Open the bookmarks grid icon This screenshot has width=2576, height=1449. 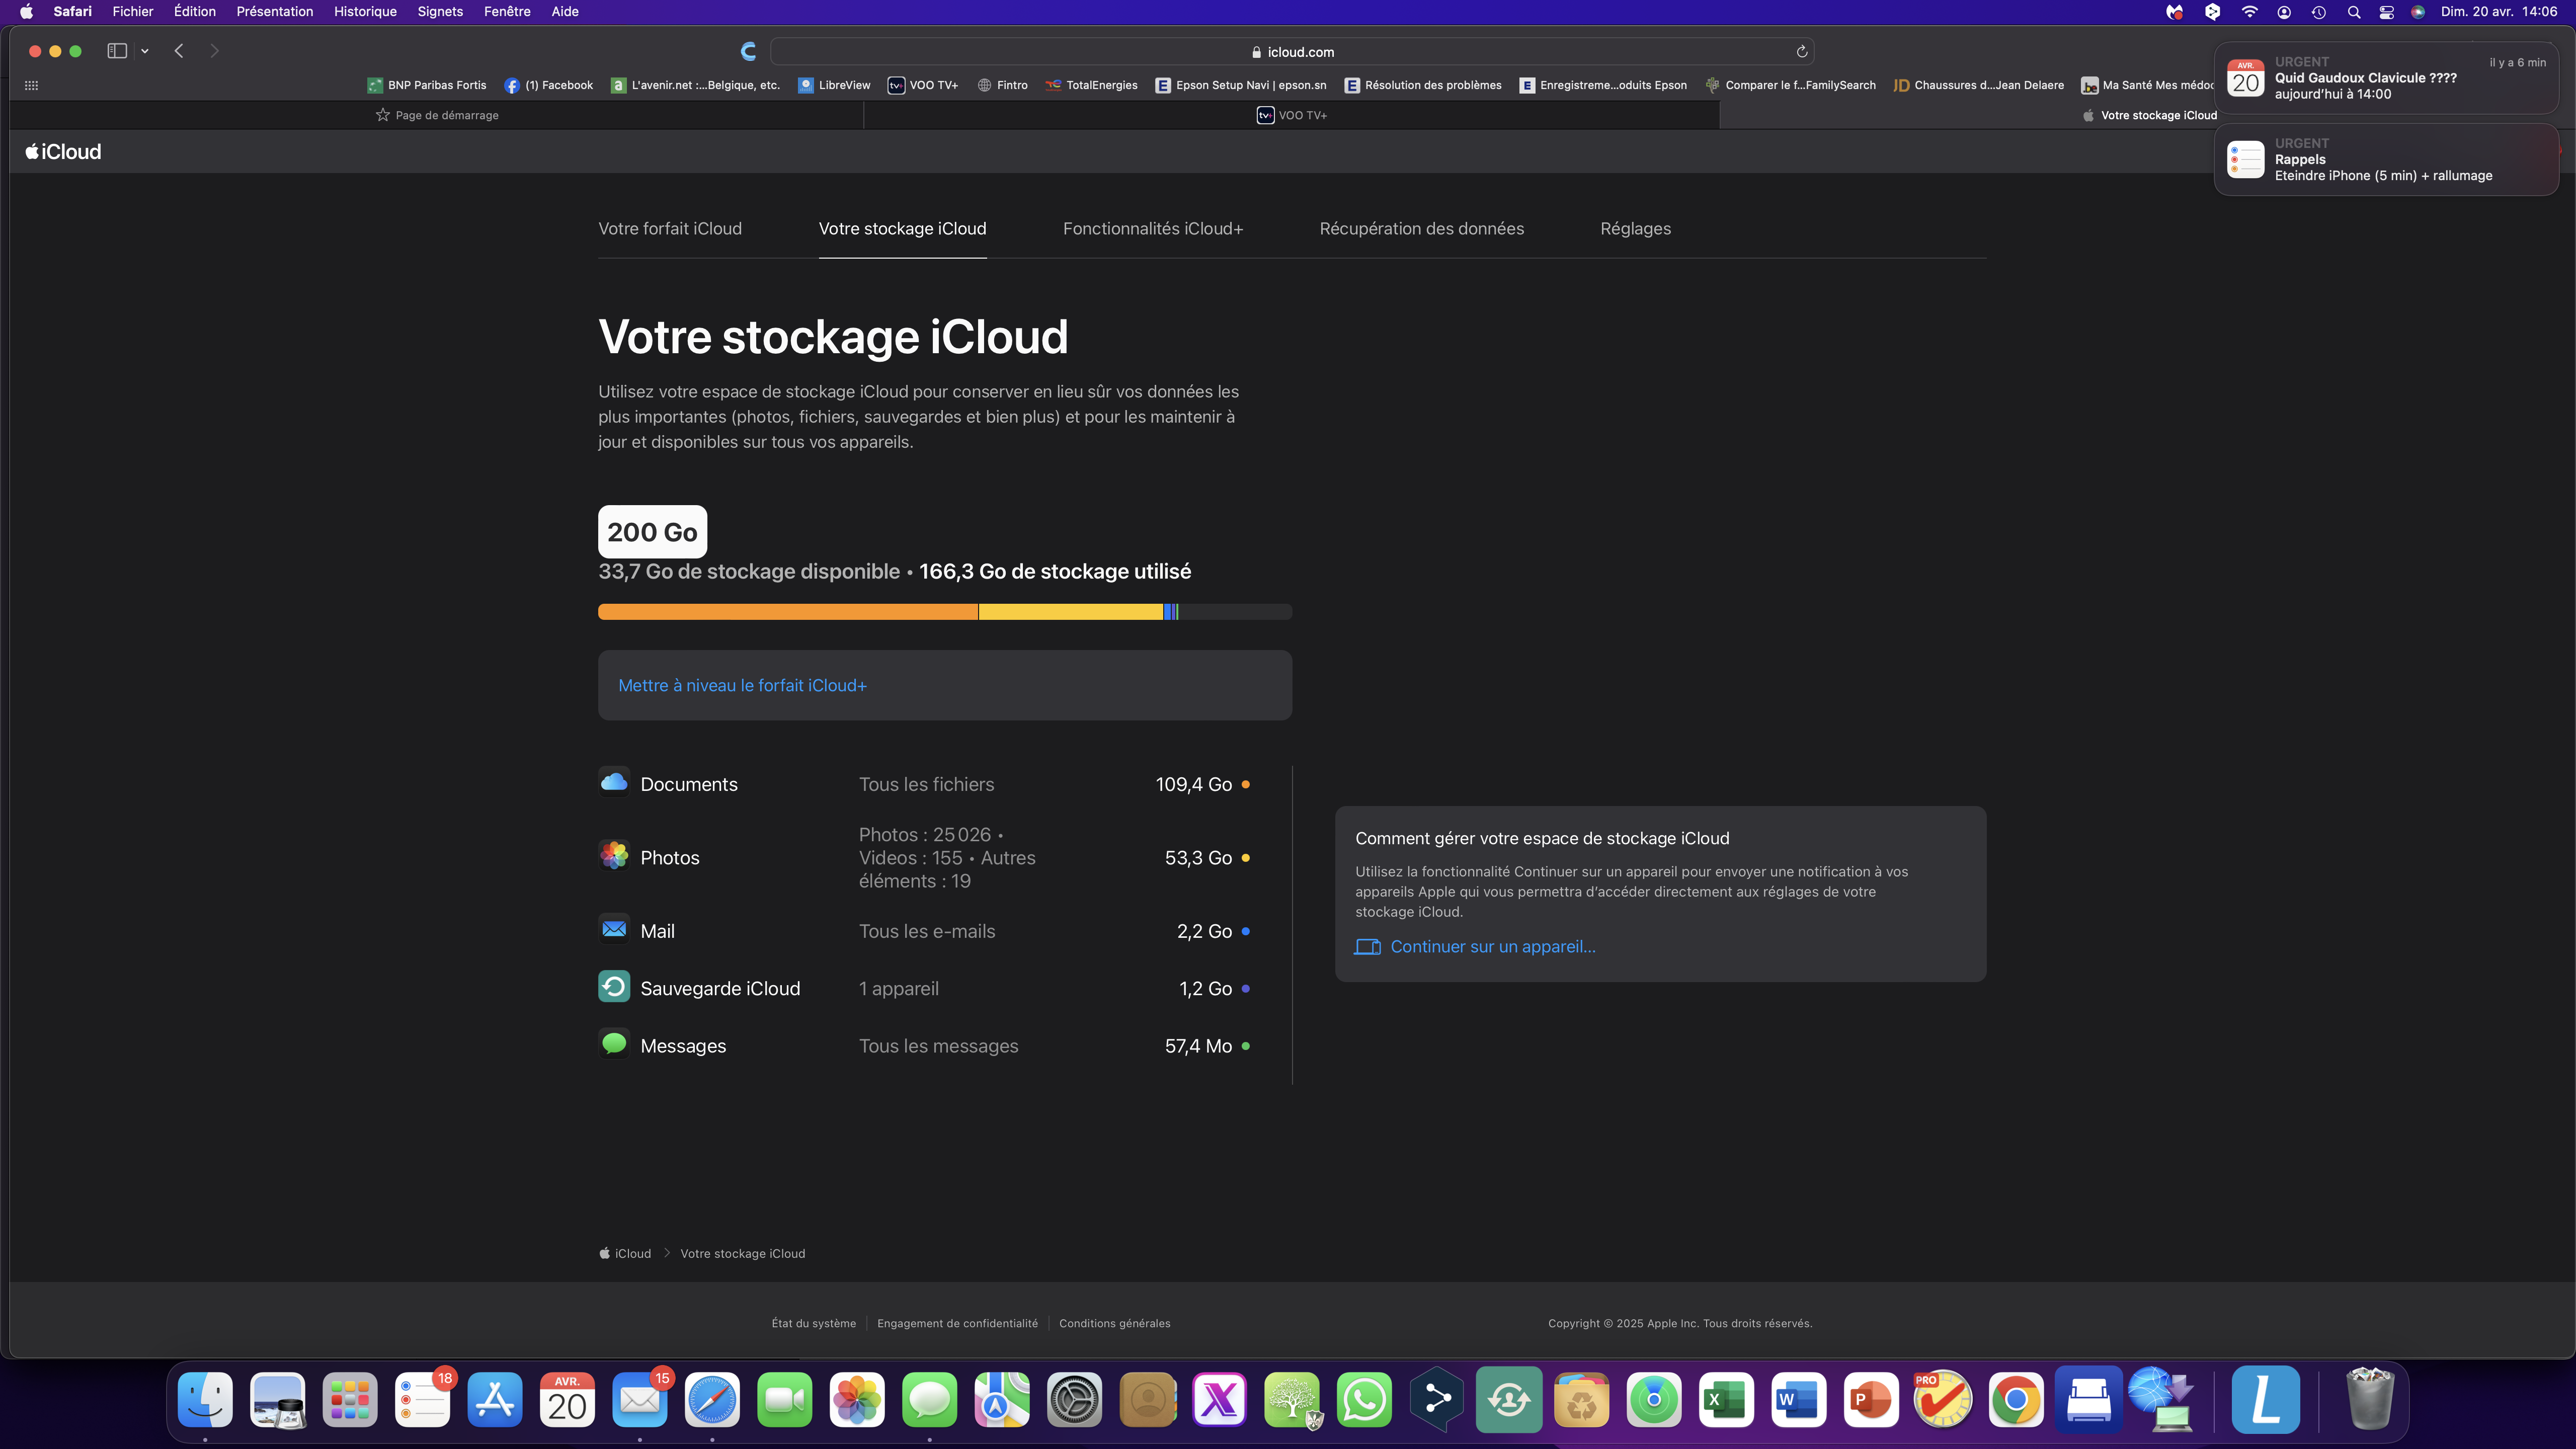(x=31, y=85)
